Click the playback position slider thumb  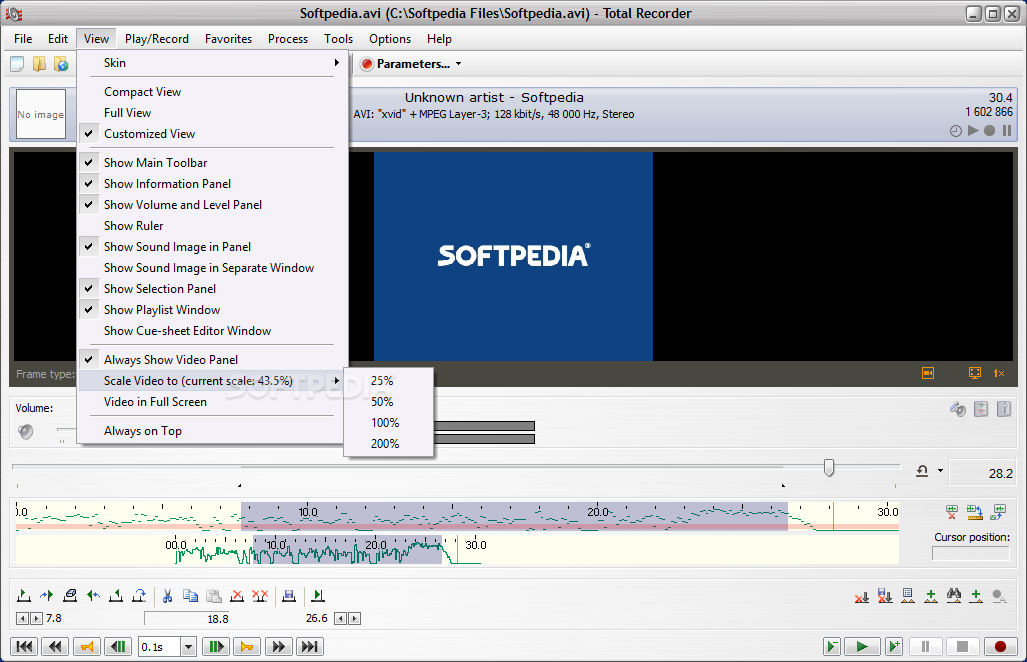coord(829,468)
